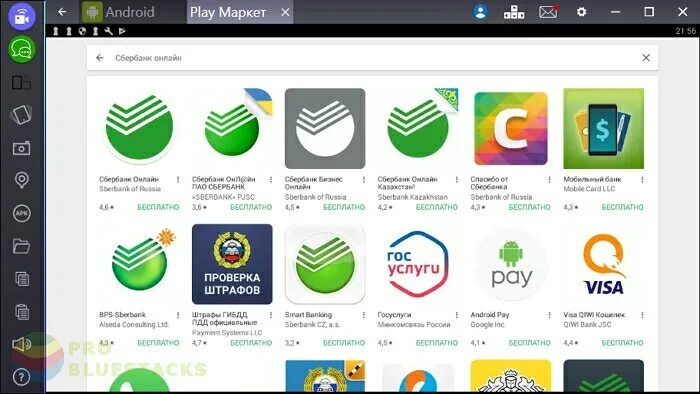Click the wrench icon in the status bar
The image size is (700, 394).
point(108,31)
